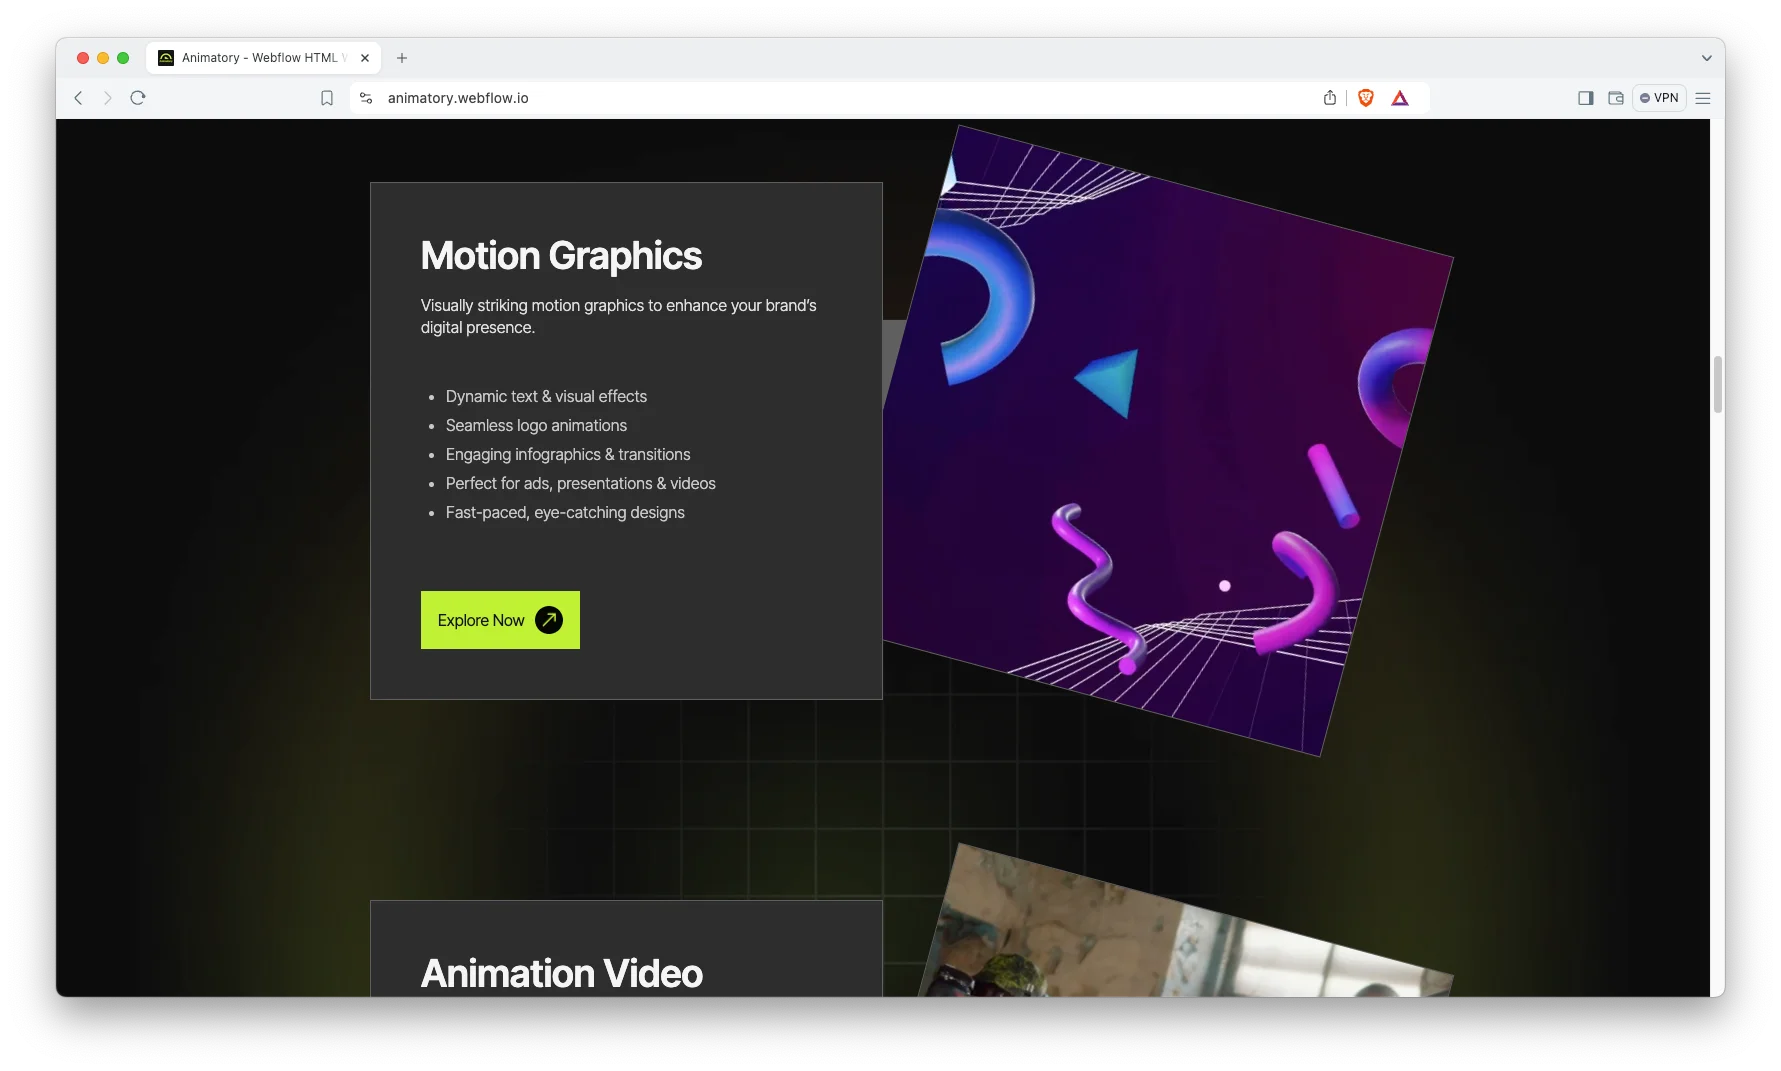This screenshot has height=1071, width=1781.
Task: Click the page's vertical scrollbar thumb
Action: pyautogui.click(x=1717, y=384)
